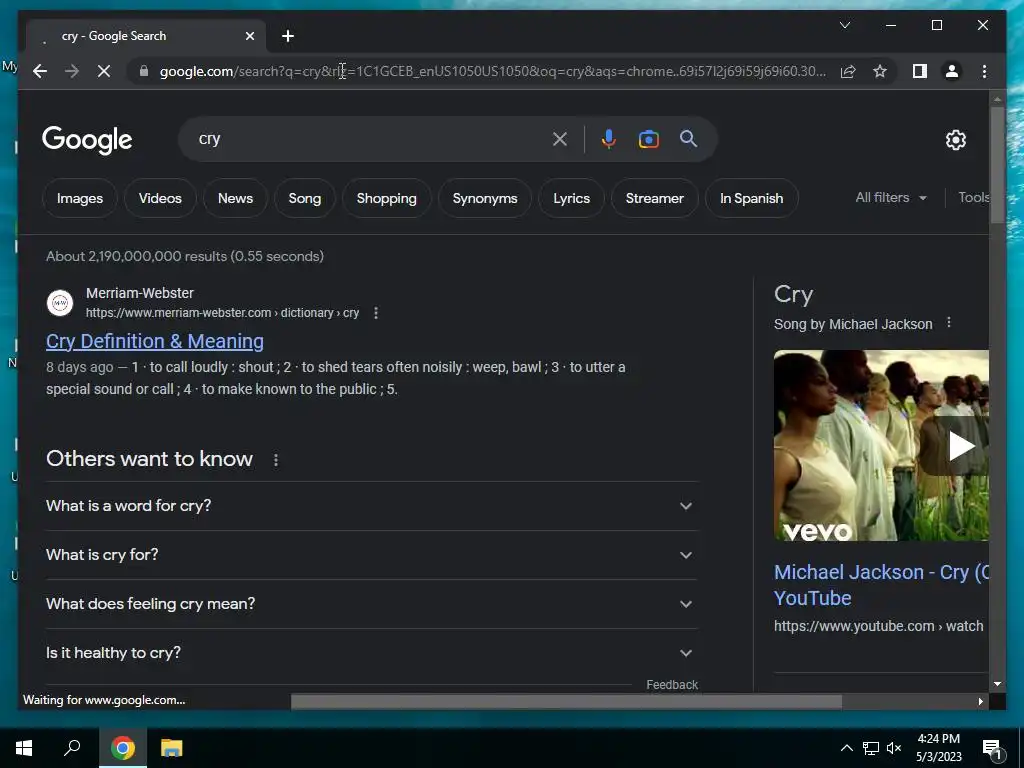Select the Lyrics filter chip
1024x768 pixels.
571,199
